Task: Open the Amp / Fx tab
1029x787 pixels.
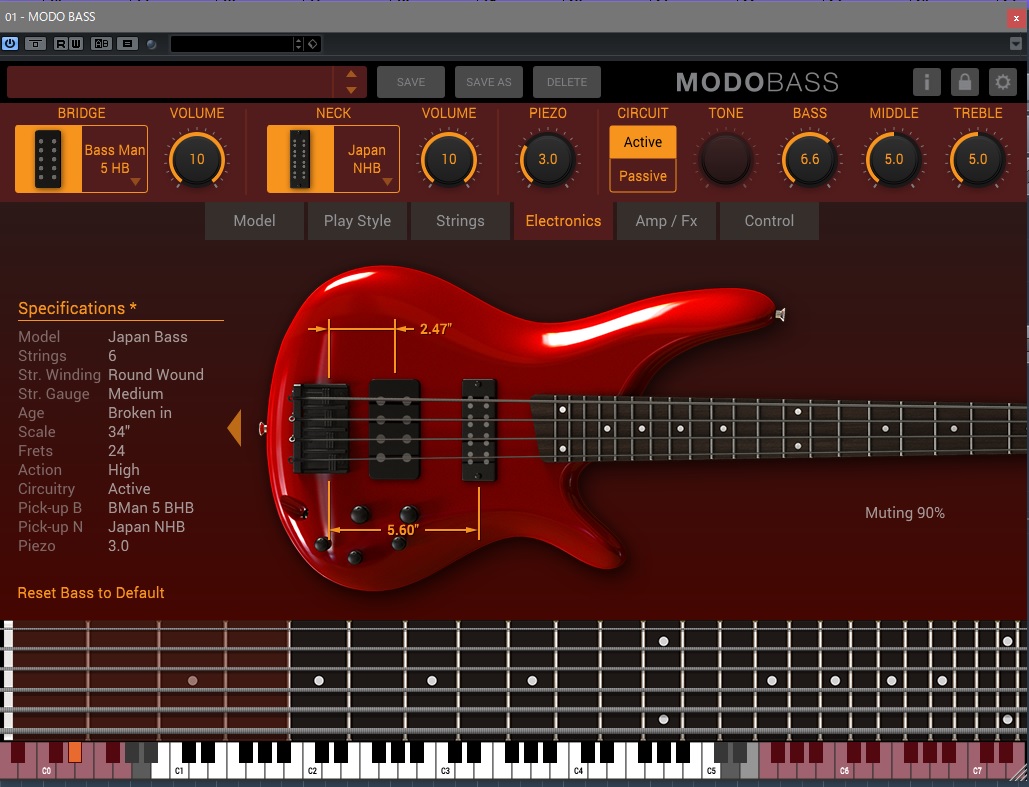Action: tap(666, 221)
